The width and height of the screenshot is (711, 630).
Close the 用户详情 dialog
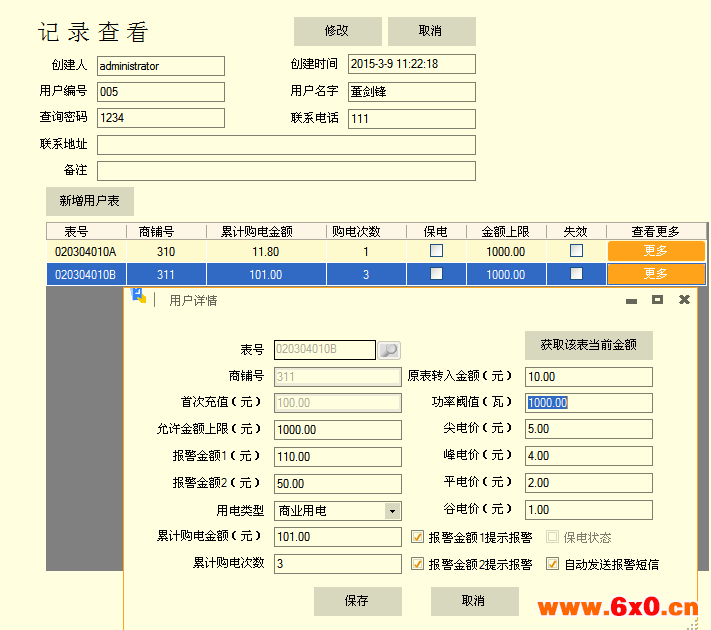684,299
